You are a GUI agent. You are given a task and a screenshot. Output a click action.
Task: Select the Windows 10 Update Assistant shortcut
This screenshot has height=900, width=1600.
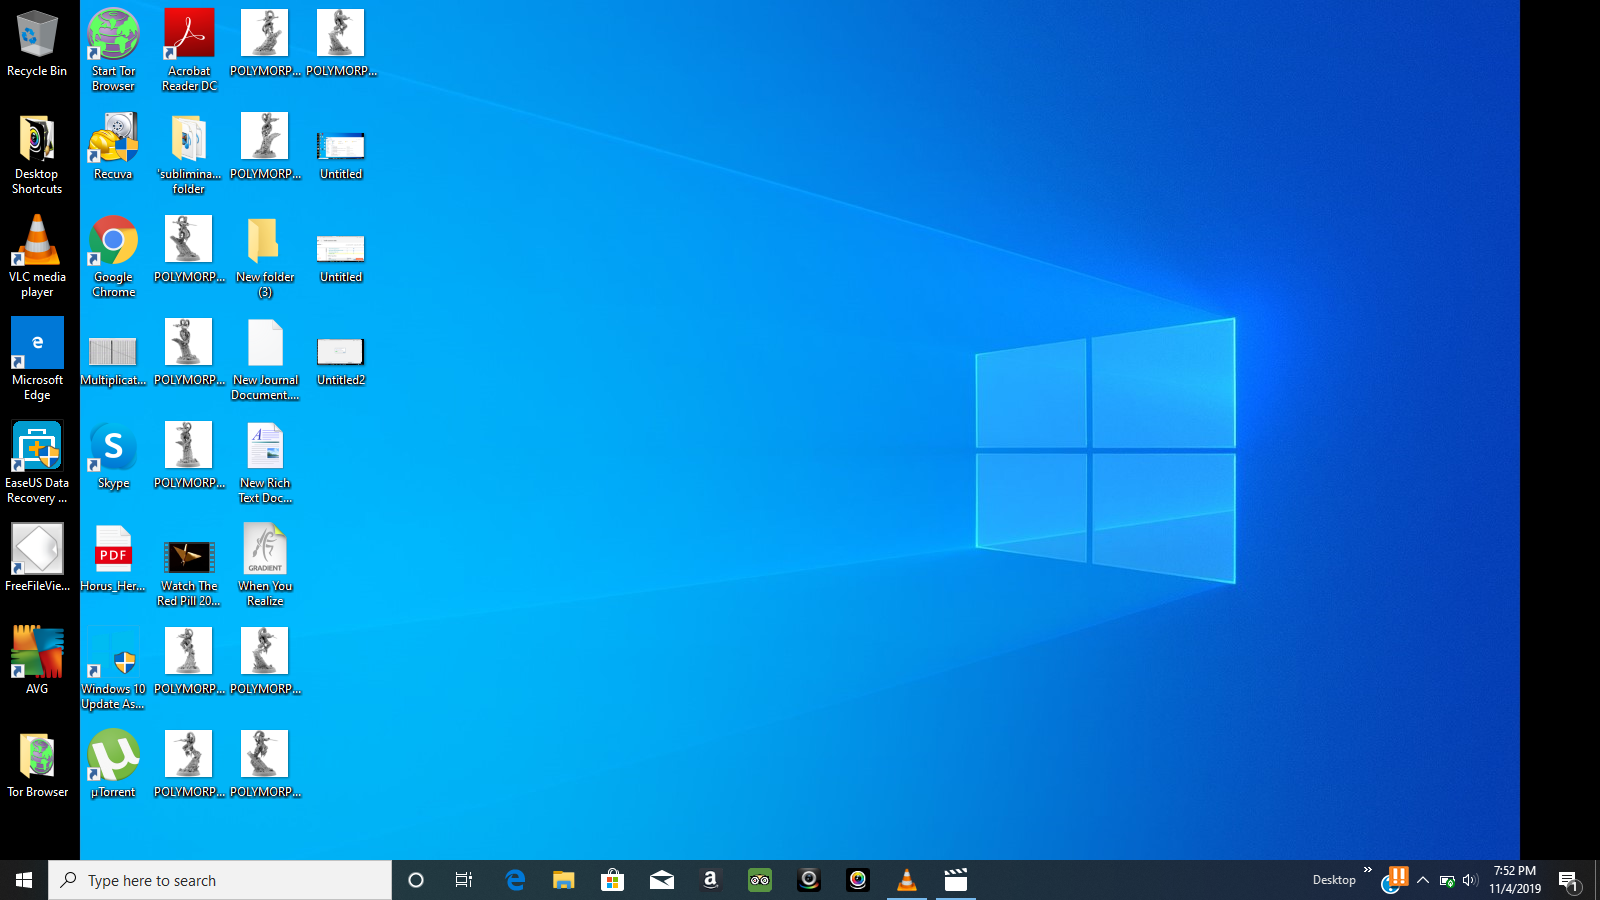(113, 669)
